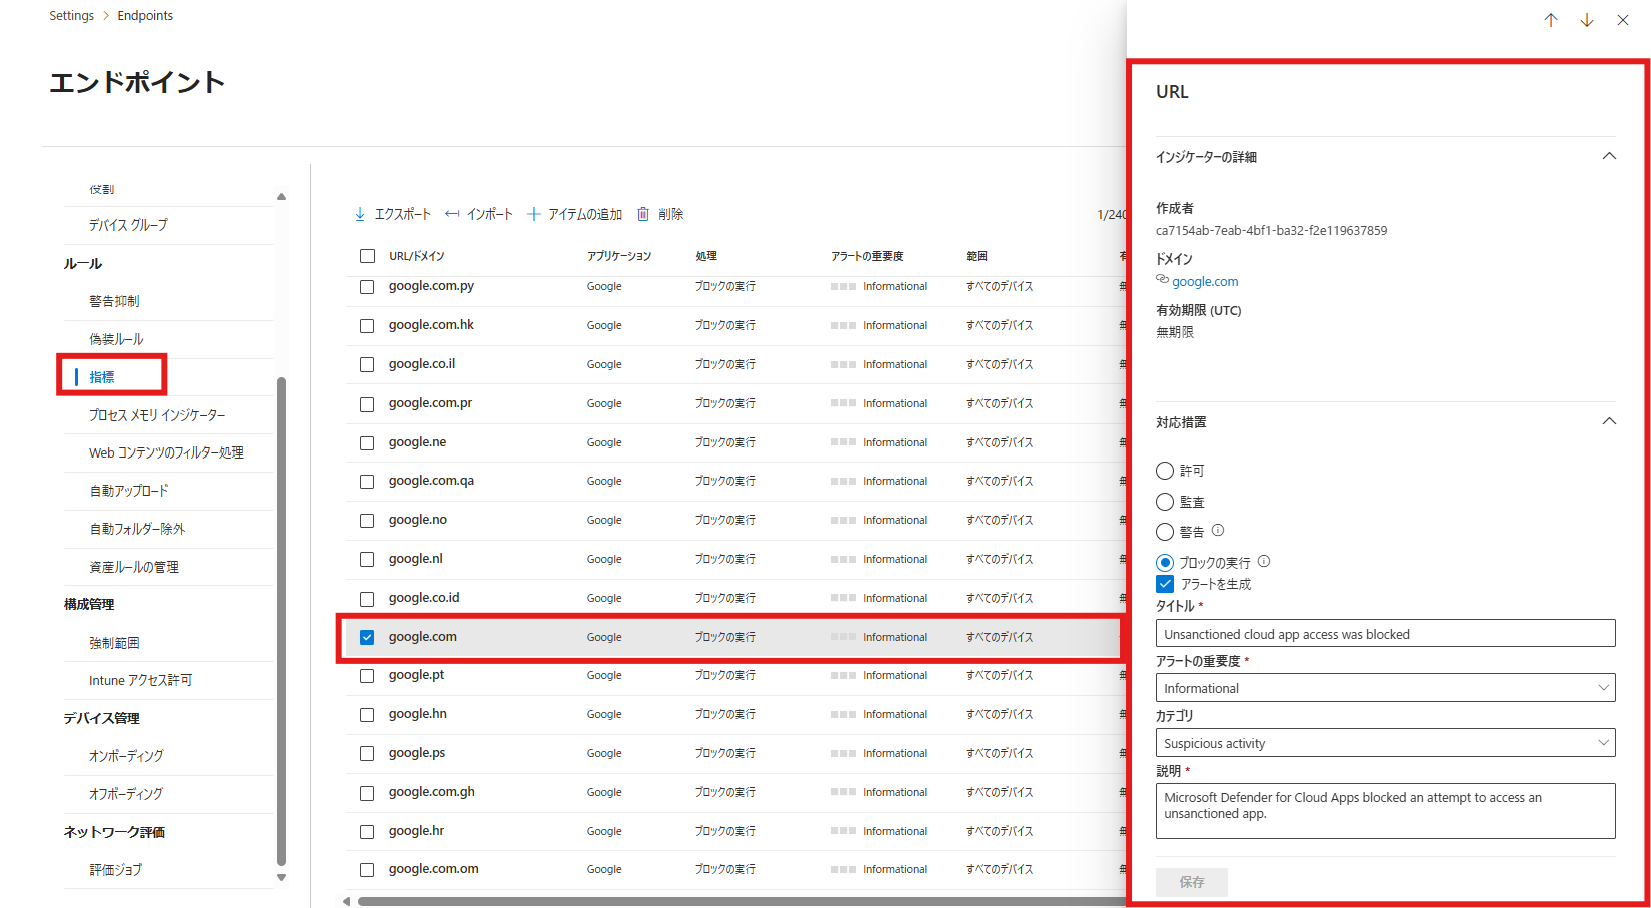Open 偽装ルール in the sidebar
Image resolution: width=1651 pixels, height=908 pixels.
point(116,339)
